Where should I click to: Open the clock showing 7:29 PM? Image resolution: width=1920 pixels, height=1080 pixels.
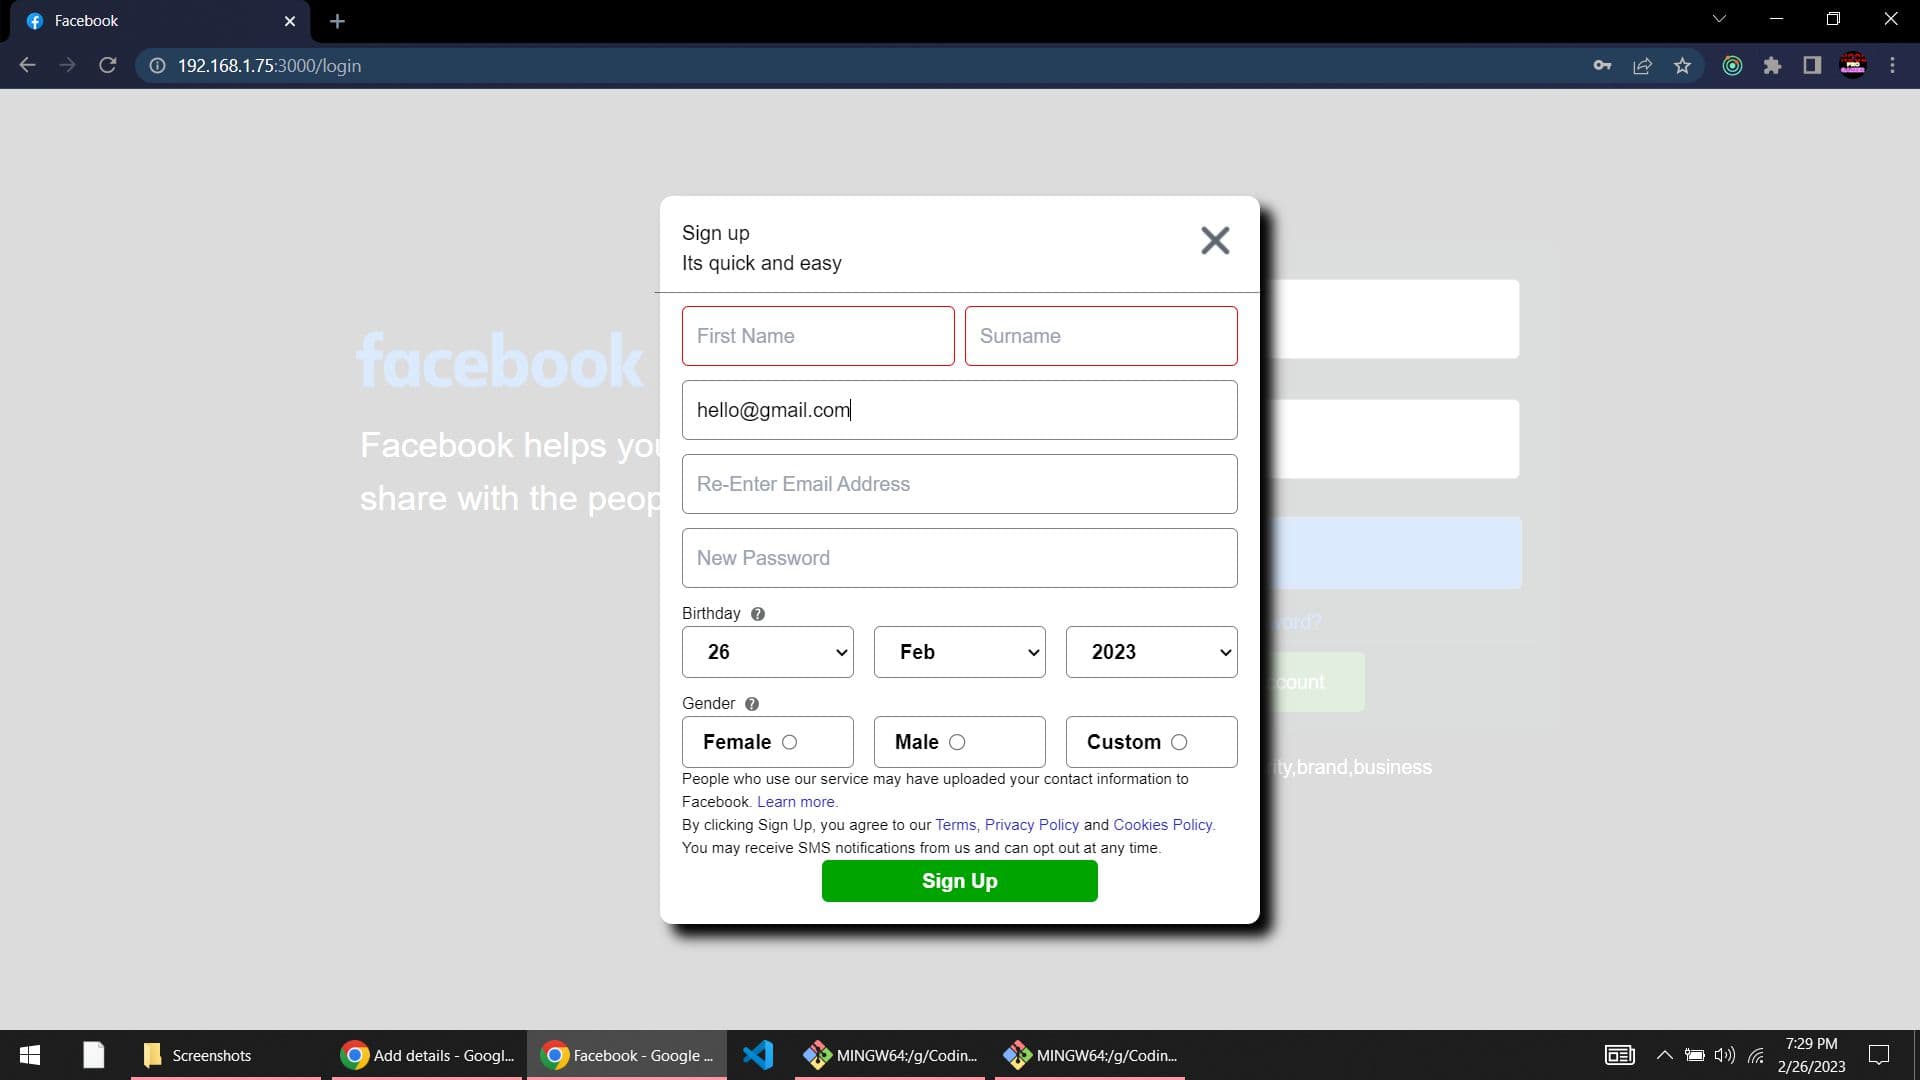point(1811,1055)
